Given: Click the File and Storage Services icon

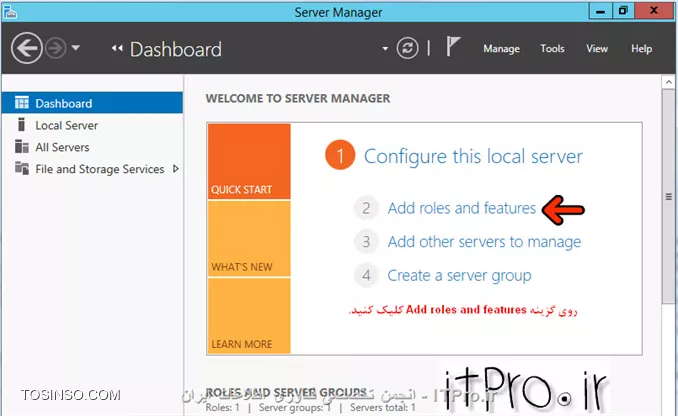Looking at the screenshot, I should 22,168.
